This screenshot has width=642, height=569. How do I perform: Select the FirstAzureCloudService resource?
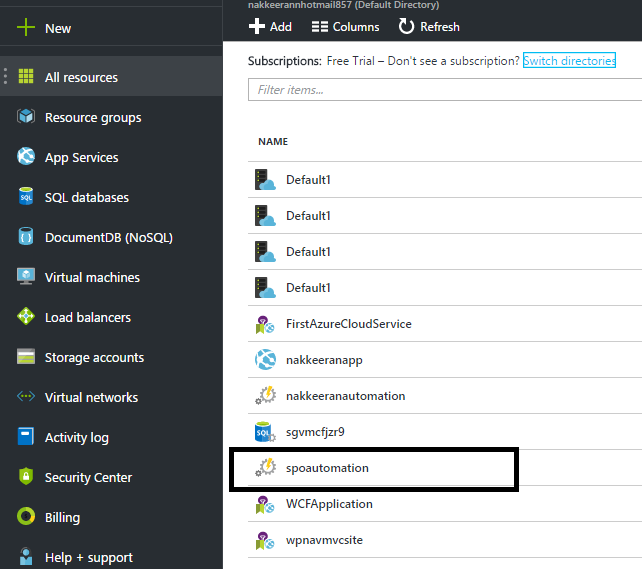[x=348, y=324]
